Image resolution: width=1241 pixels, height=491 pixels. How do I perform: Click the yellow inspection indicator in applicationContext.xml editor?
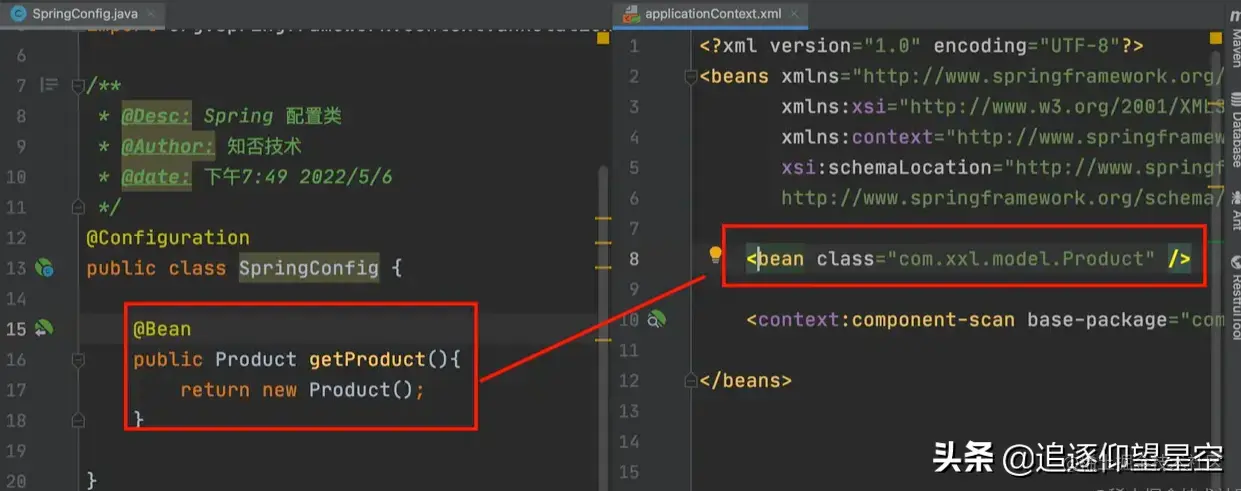(1215, 36)
